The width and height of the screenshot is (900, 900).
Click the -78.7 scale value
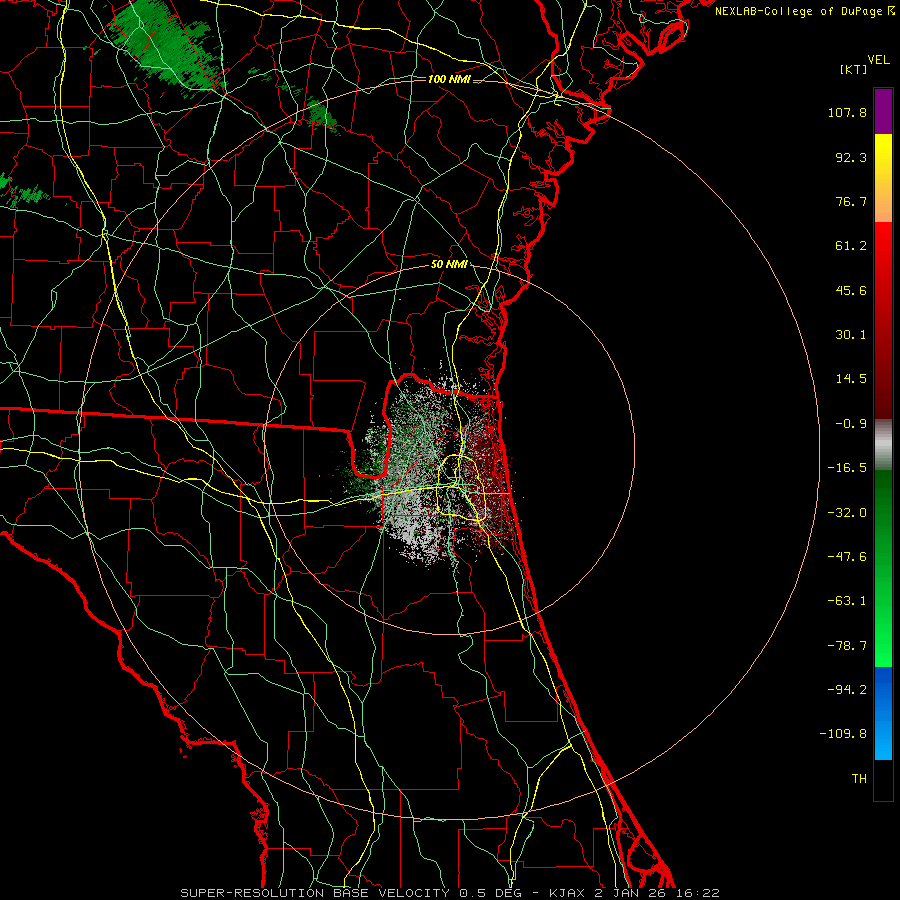(x=847, y=646)
